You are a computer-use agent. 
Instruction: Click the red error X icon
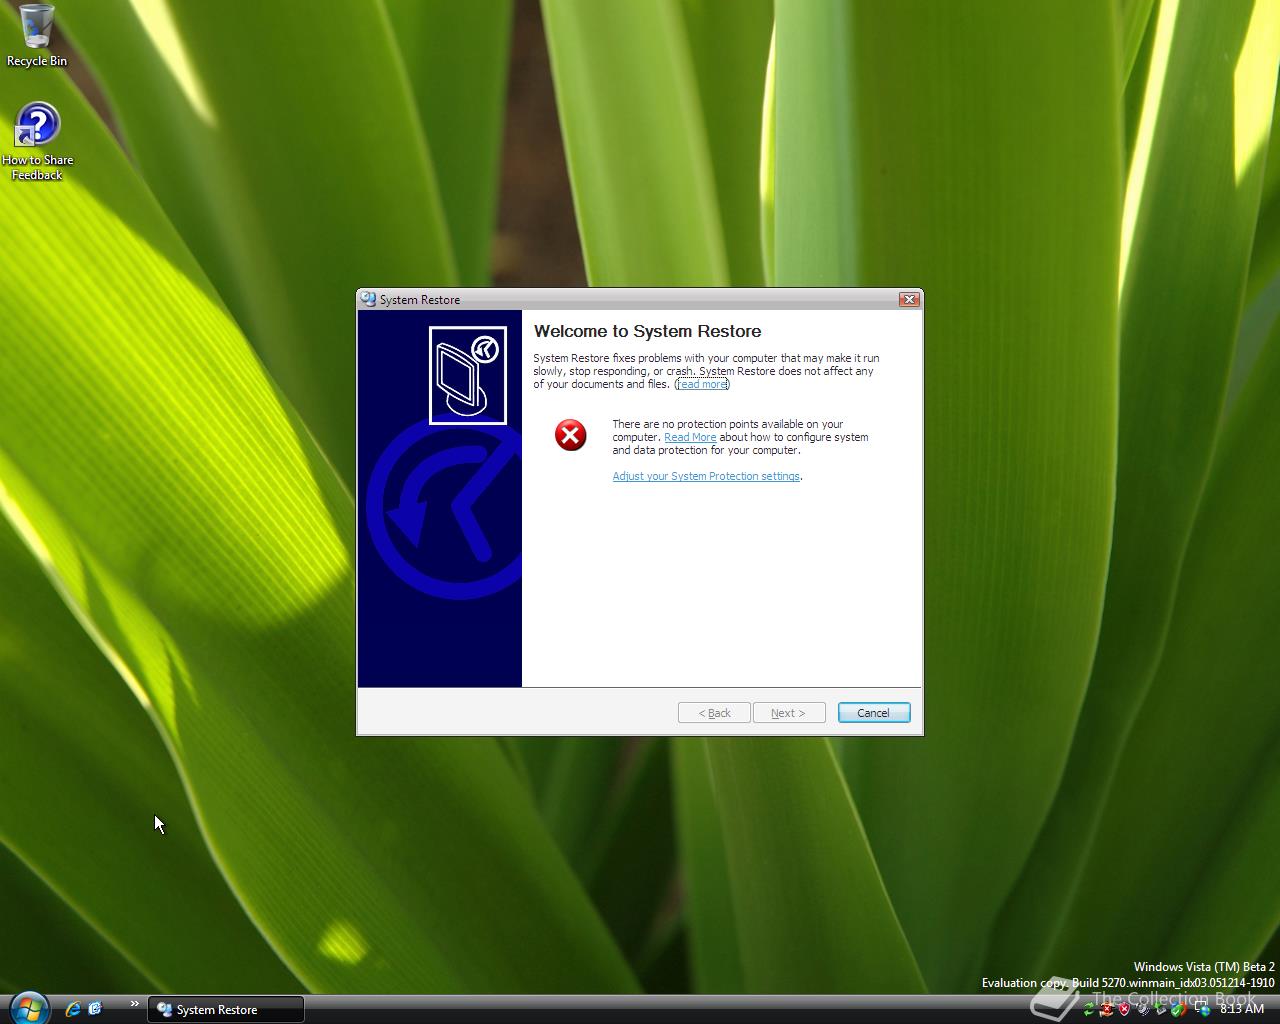tap(570, 435)
